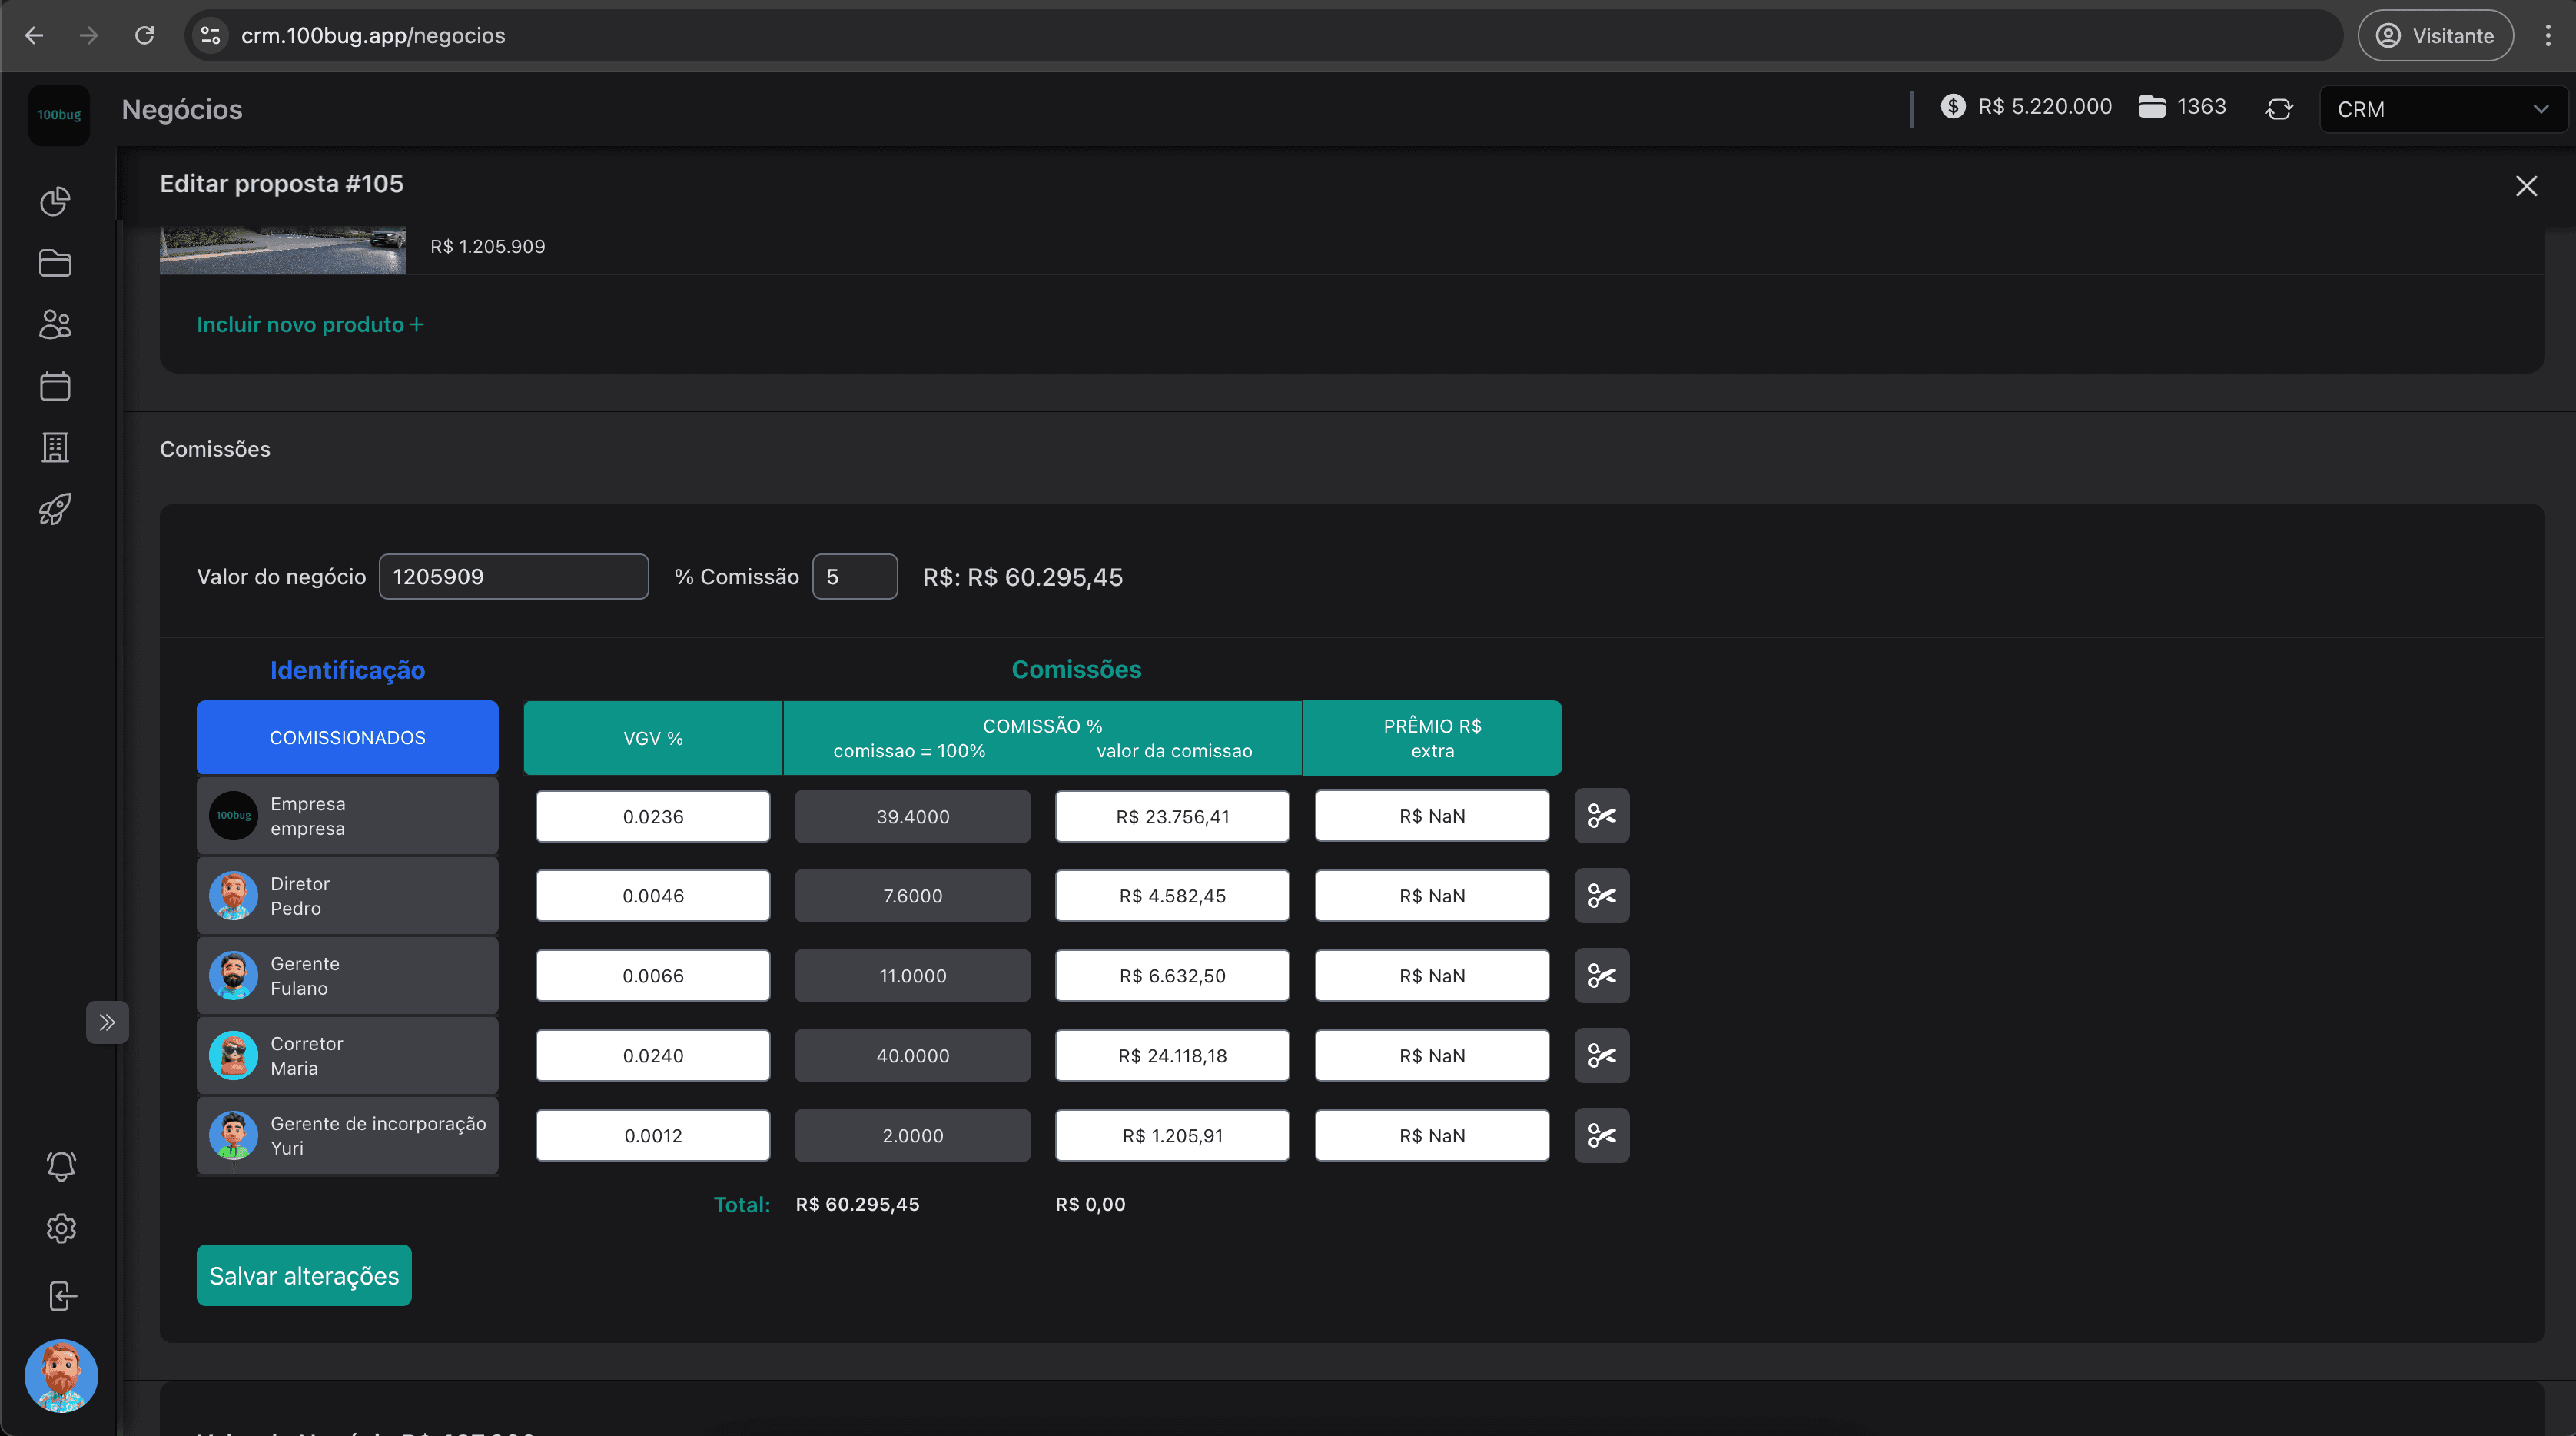
Task: Click Corretor Maria prêmio field R$ NaN
Action: 1433,1056
